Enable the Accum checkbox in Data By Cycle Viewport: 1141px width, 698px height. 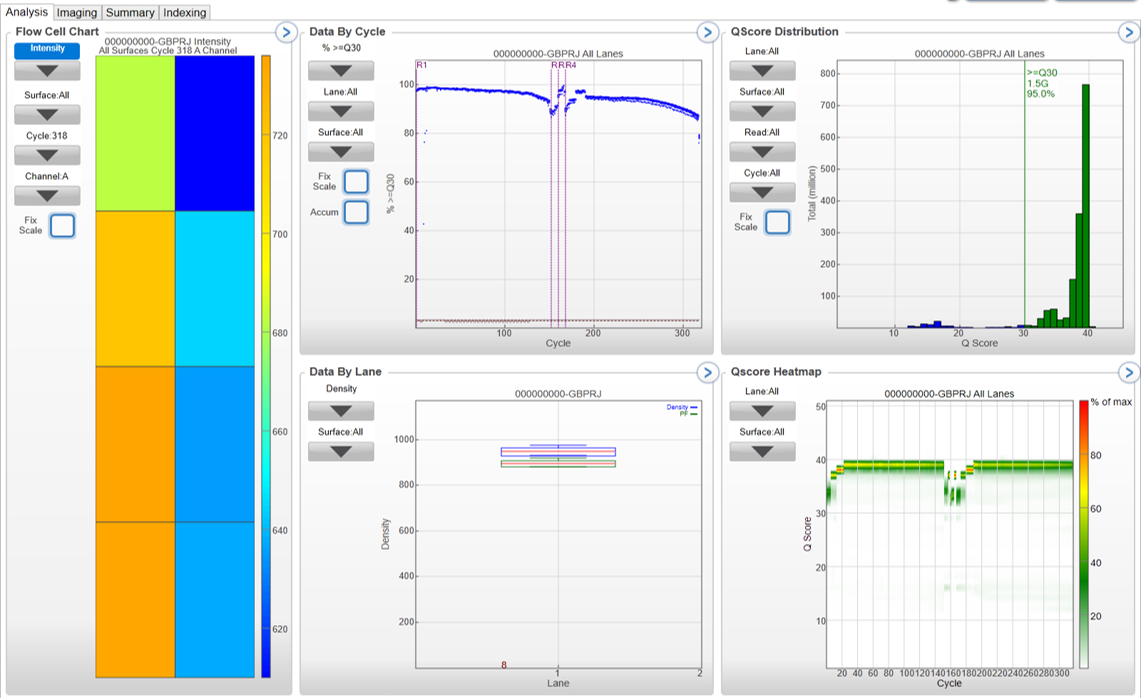click(x=355, y=212)
